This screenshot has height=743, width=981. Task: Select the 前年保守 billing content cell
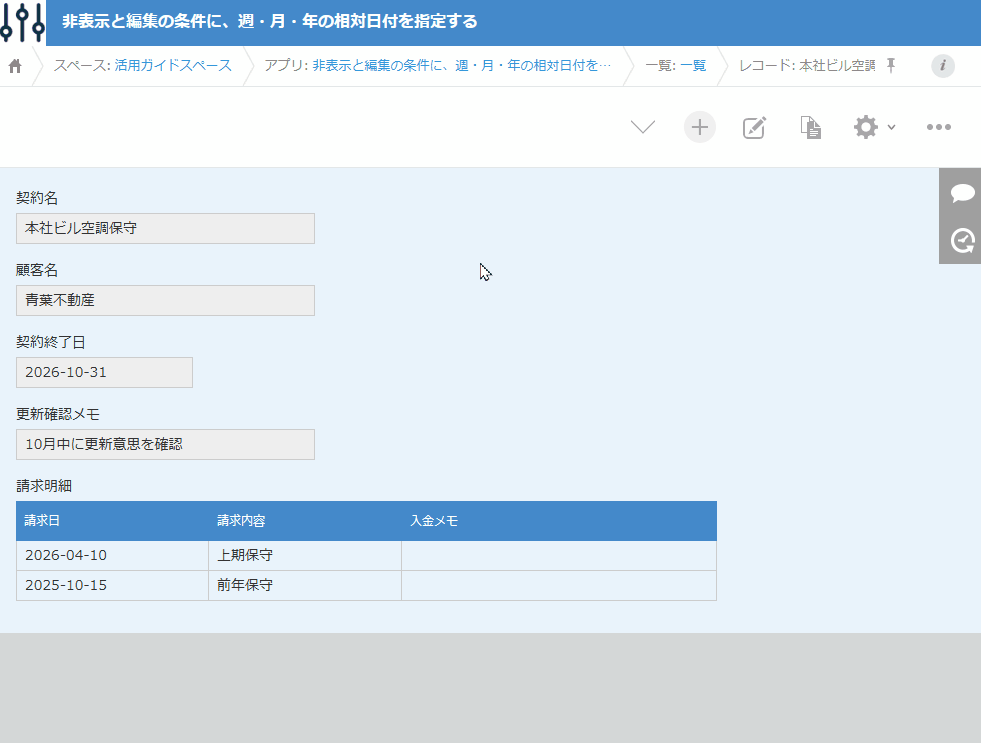tap(305, 585)
